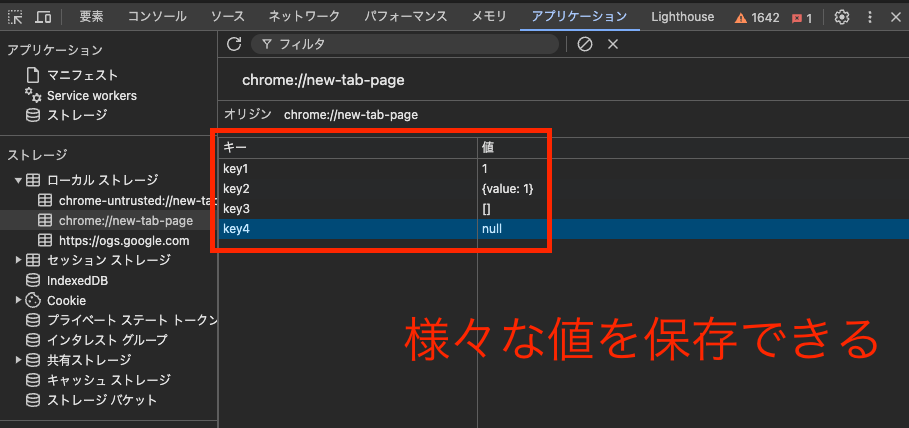Clear all storage entries icon

pyautogui.click(x=585, y=44)
